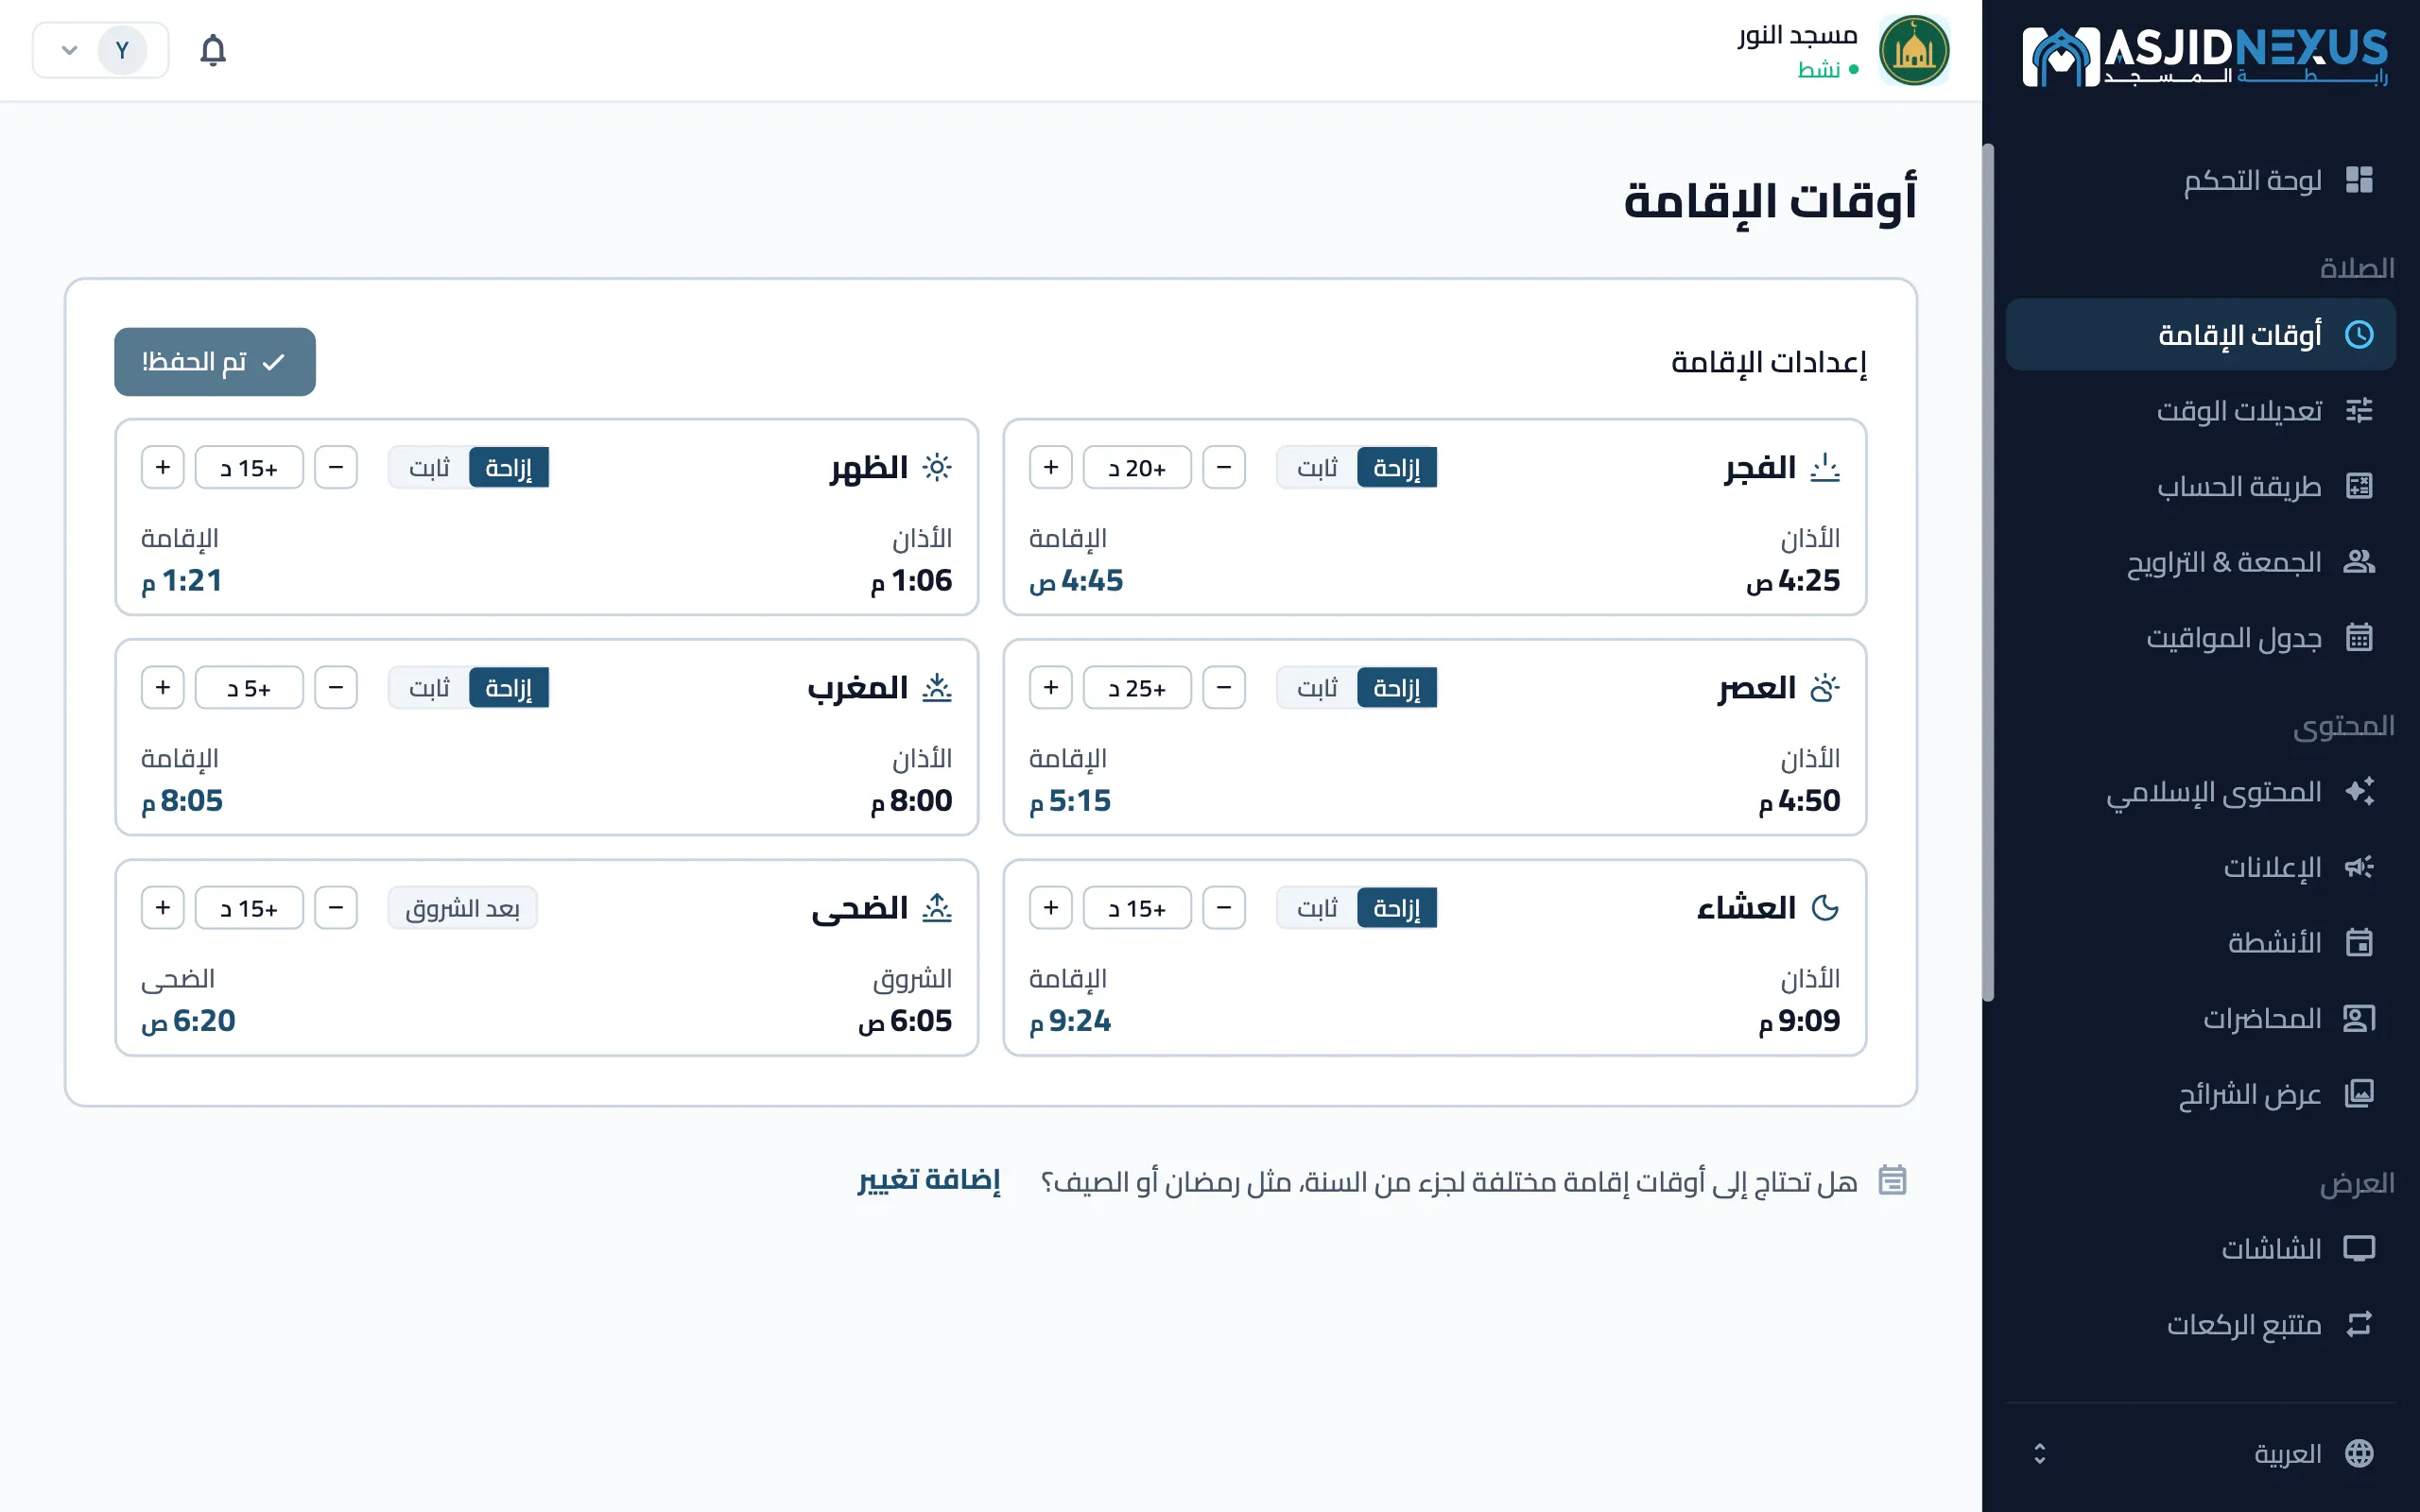
Task: Select إزاحة mode for العشاء
Action: pos(1396,908)
